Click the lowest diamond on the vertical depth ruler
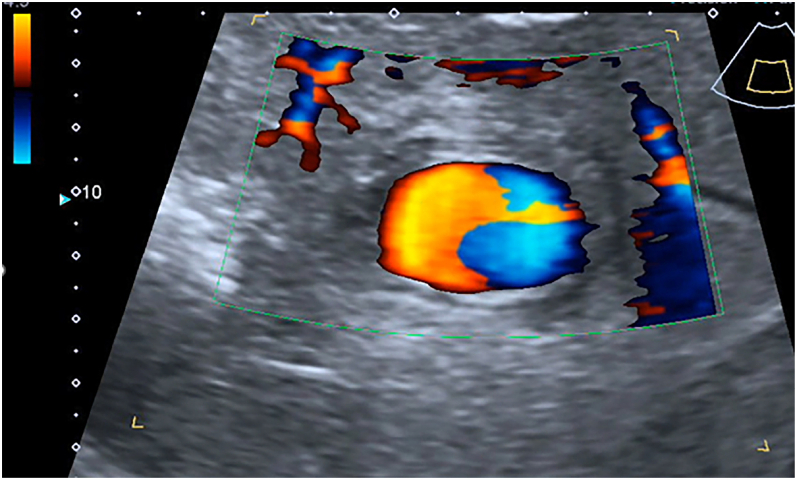This screenshot has height=480, width=797. click(x=76, y=447)
